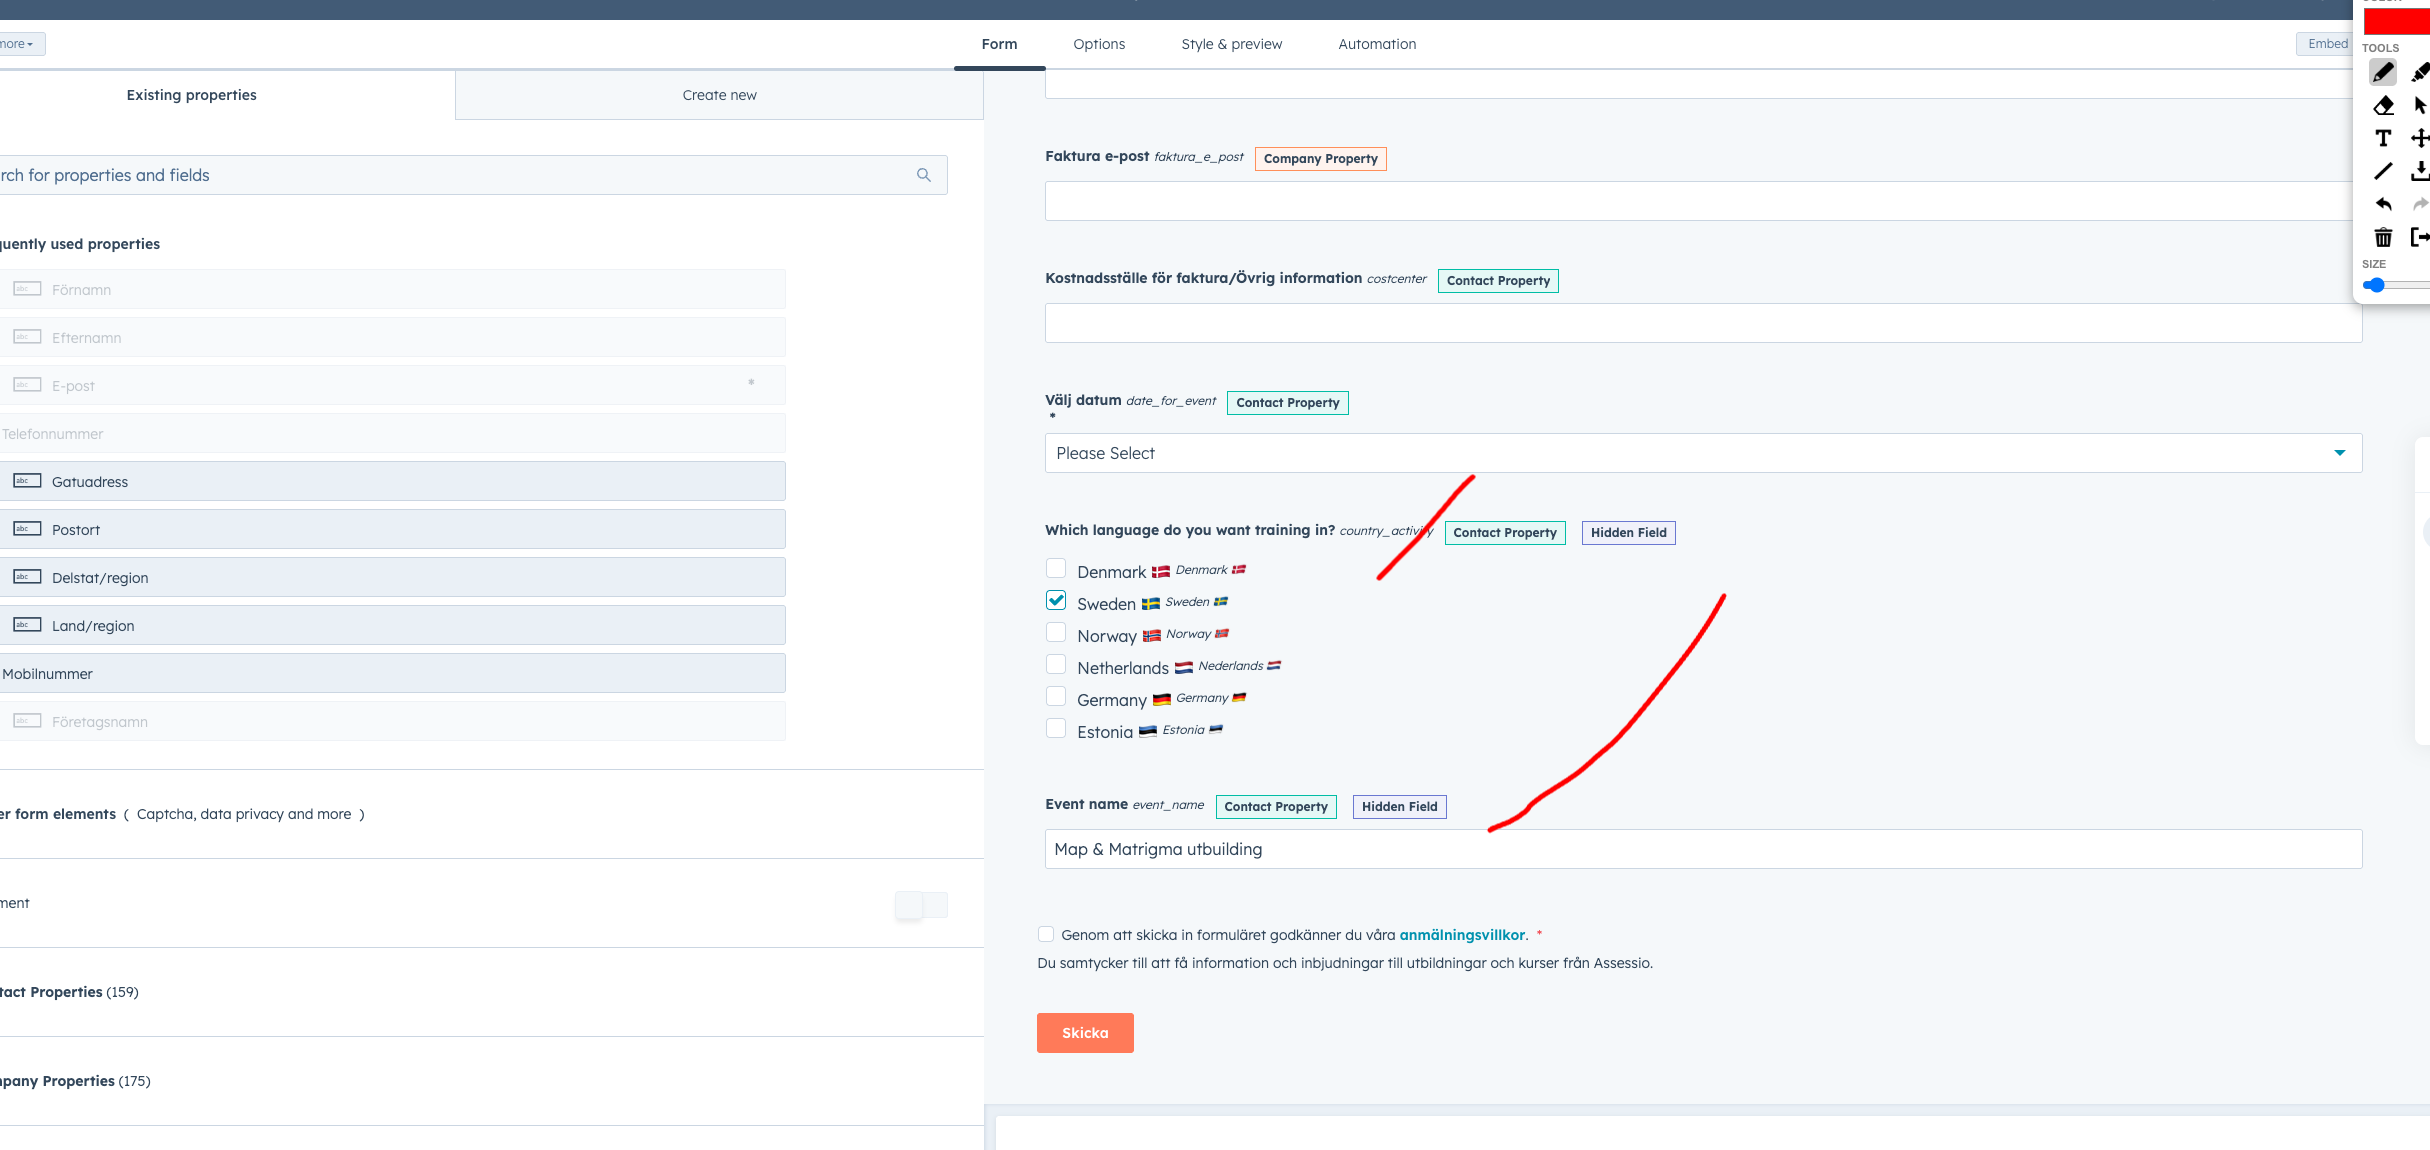Expand Contact Properties (159) section
The height and width of the screenshot is (1150, 2430).
coord(70,992)
